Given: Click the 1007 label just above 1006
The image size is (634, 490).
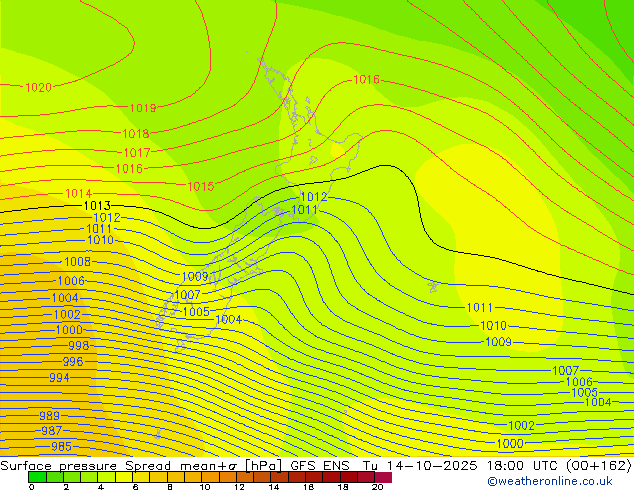Looking at the screenshot, I should [x=566, y=370].
